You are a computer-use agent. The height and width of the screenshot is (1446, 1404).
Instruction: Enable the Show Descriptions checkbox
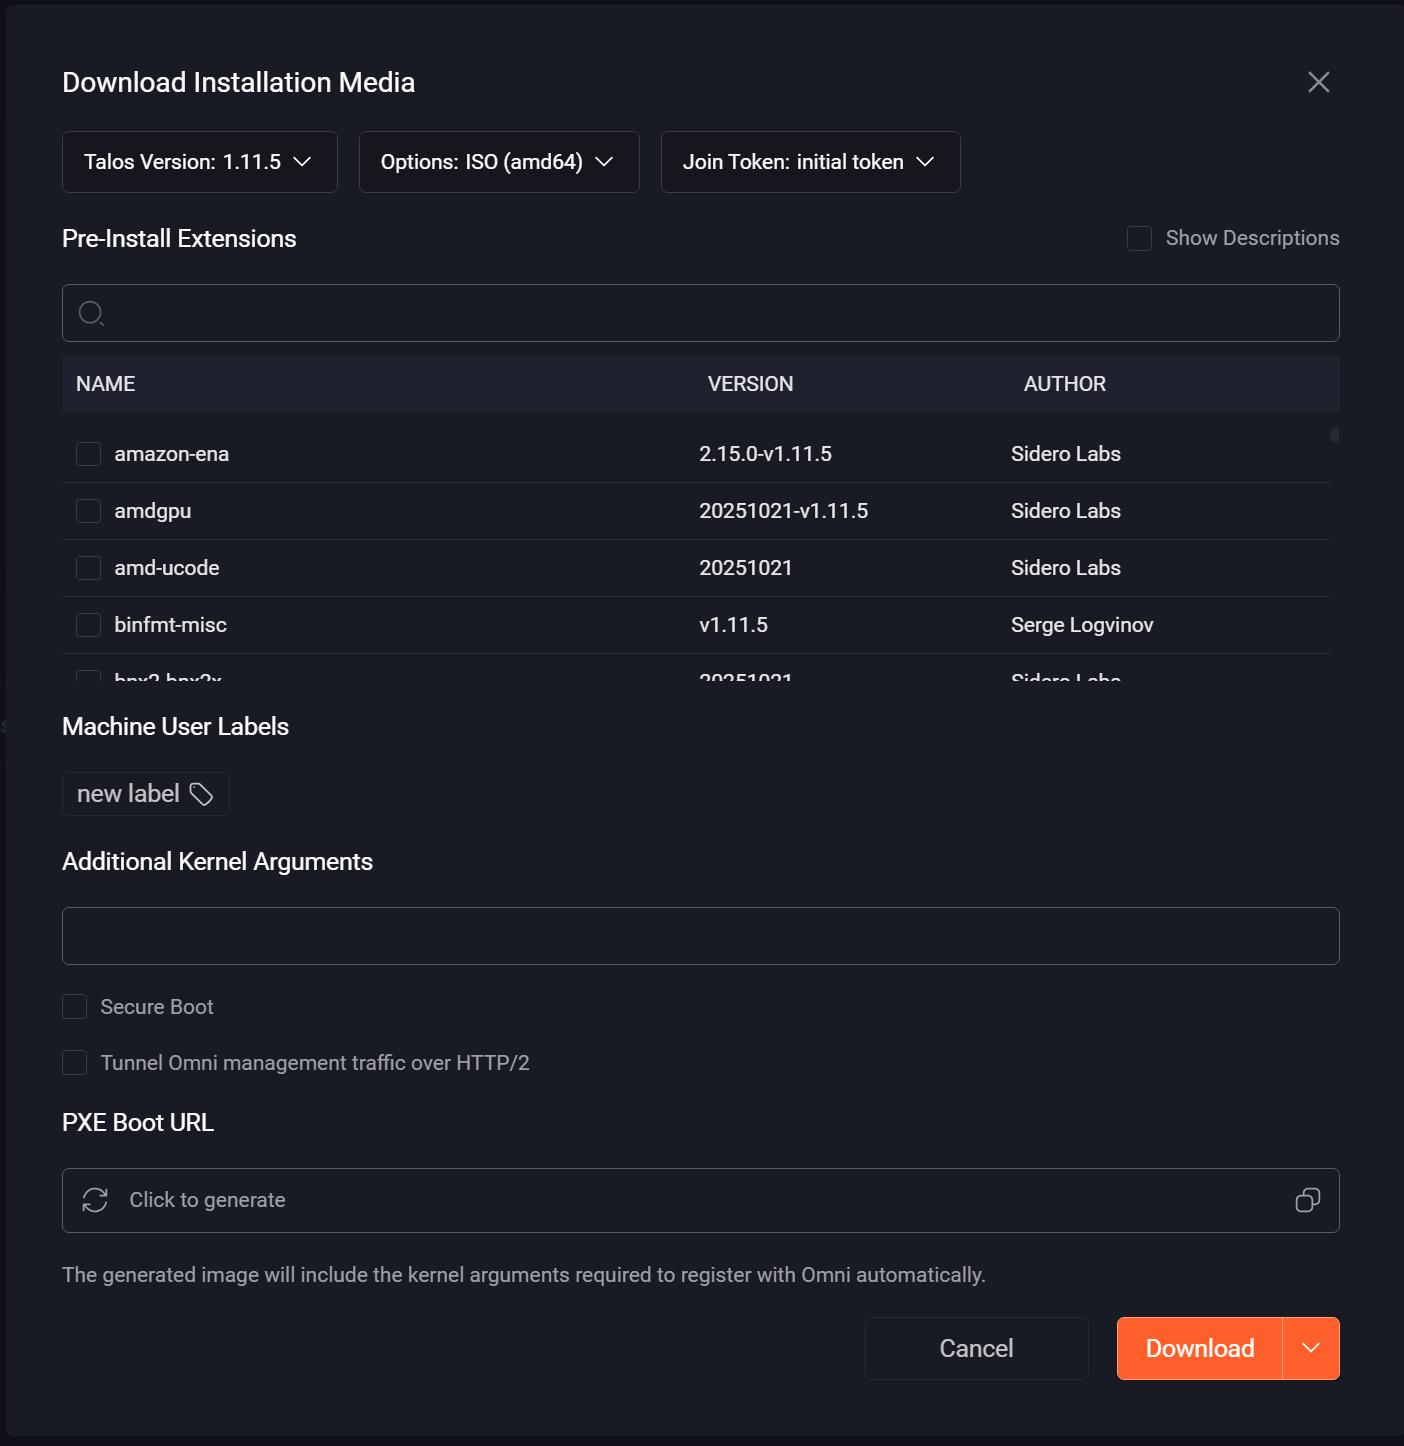[1139, 238]
